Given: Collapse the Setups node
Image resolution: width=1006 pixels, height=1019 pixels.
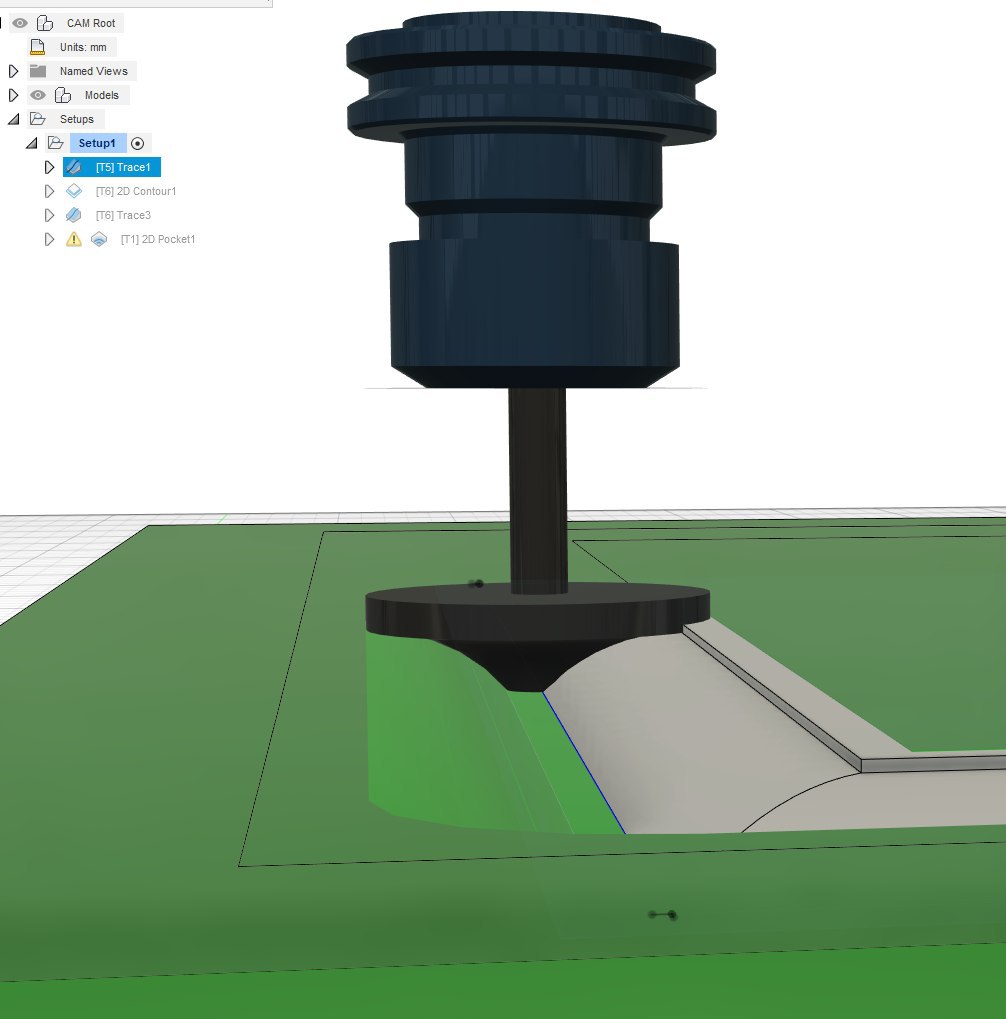Looking at the screenshot, I should (x=14, y=119).
